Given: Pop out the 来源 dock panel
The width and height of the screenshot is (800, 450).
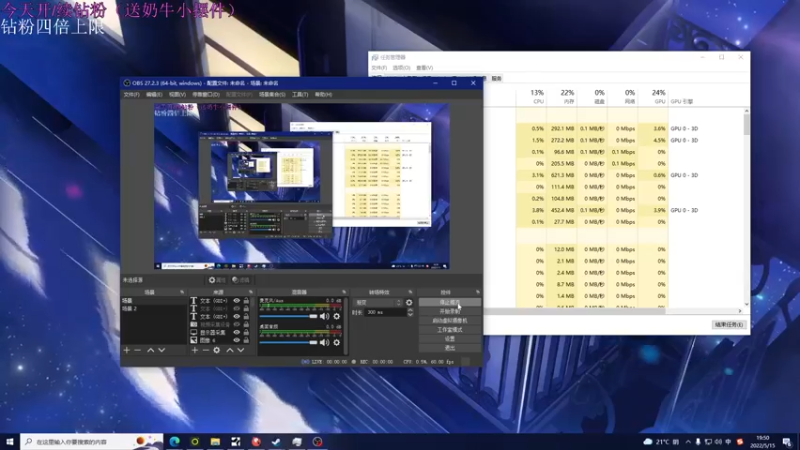Looking at the screenshot, I should [251, 292].
